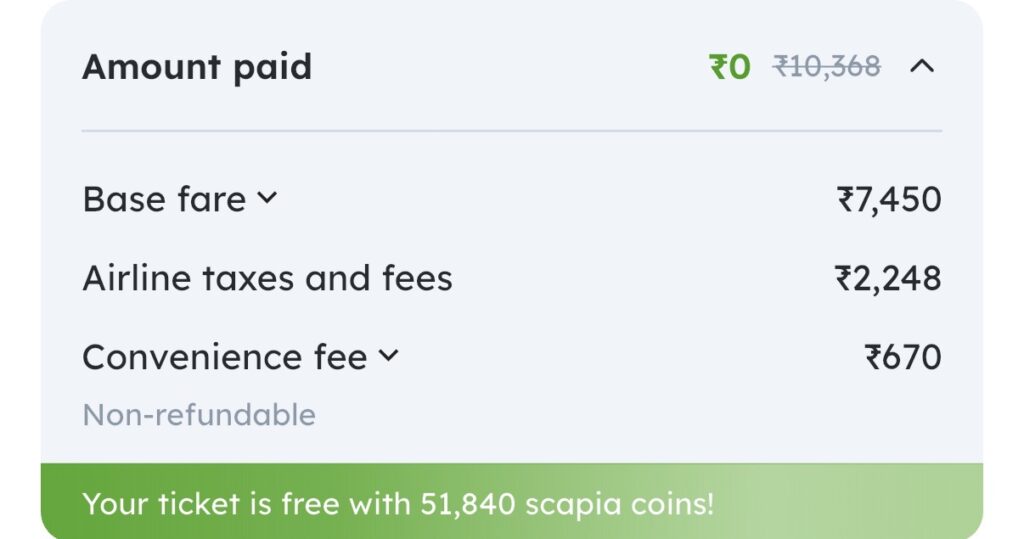Expand the Convenience fee details arrow
Viewport: 1024px width, 539px height.
[x=388, y=355]
